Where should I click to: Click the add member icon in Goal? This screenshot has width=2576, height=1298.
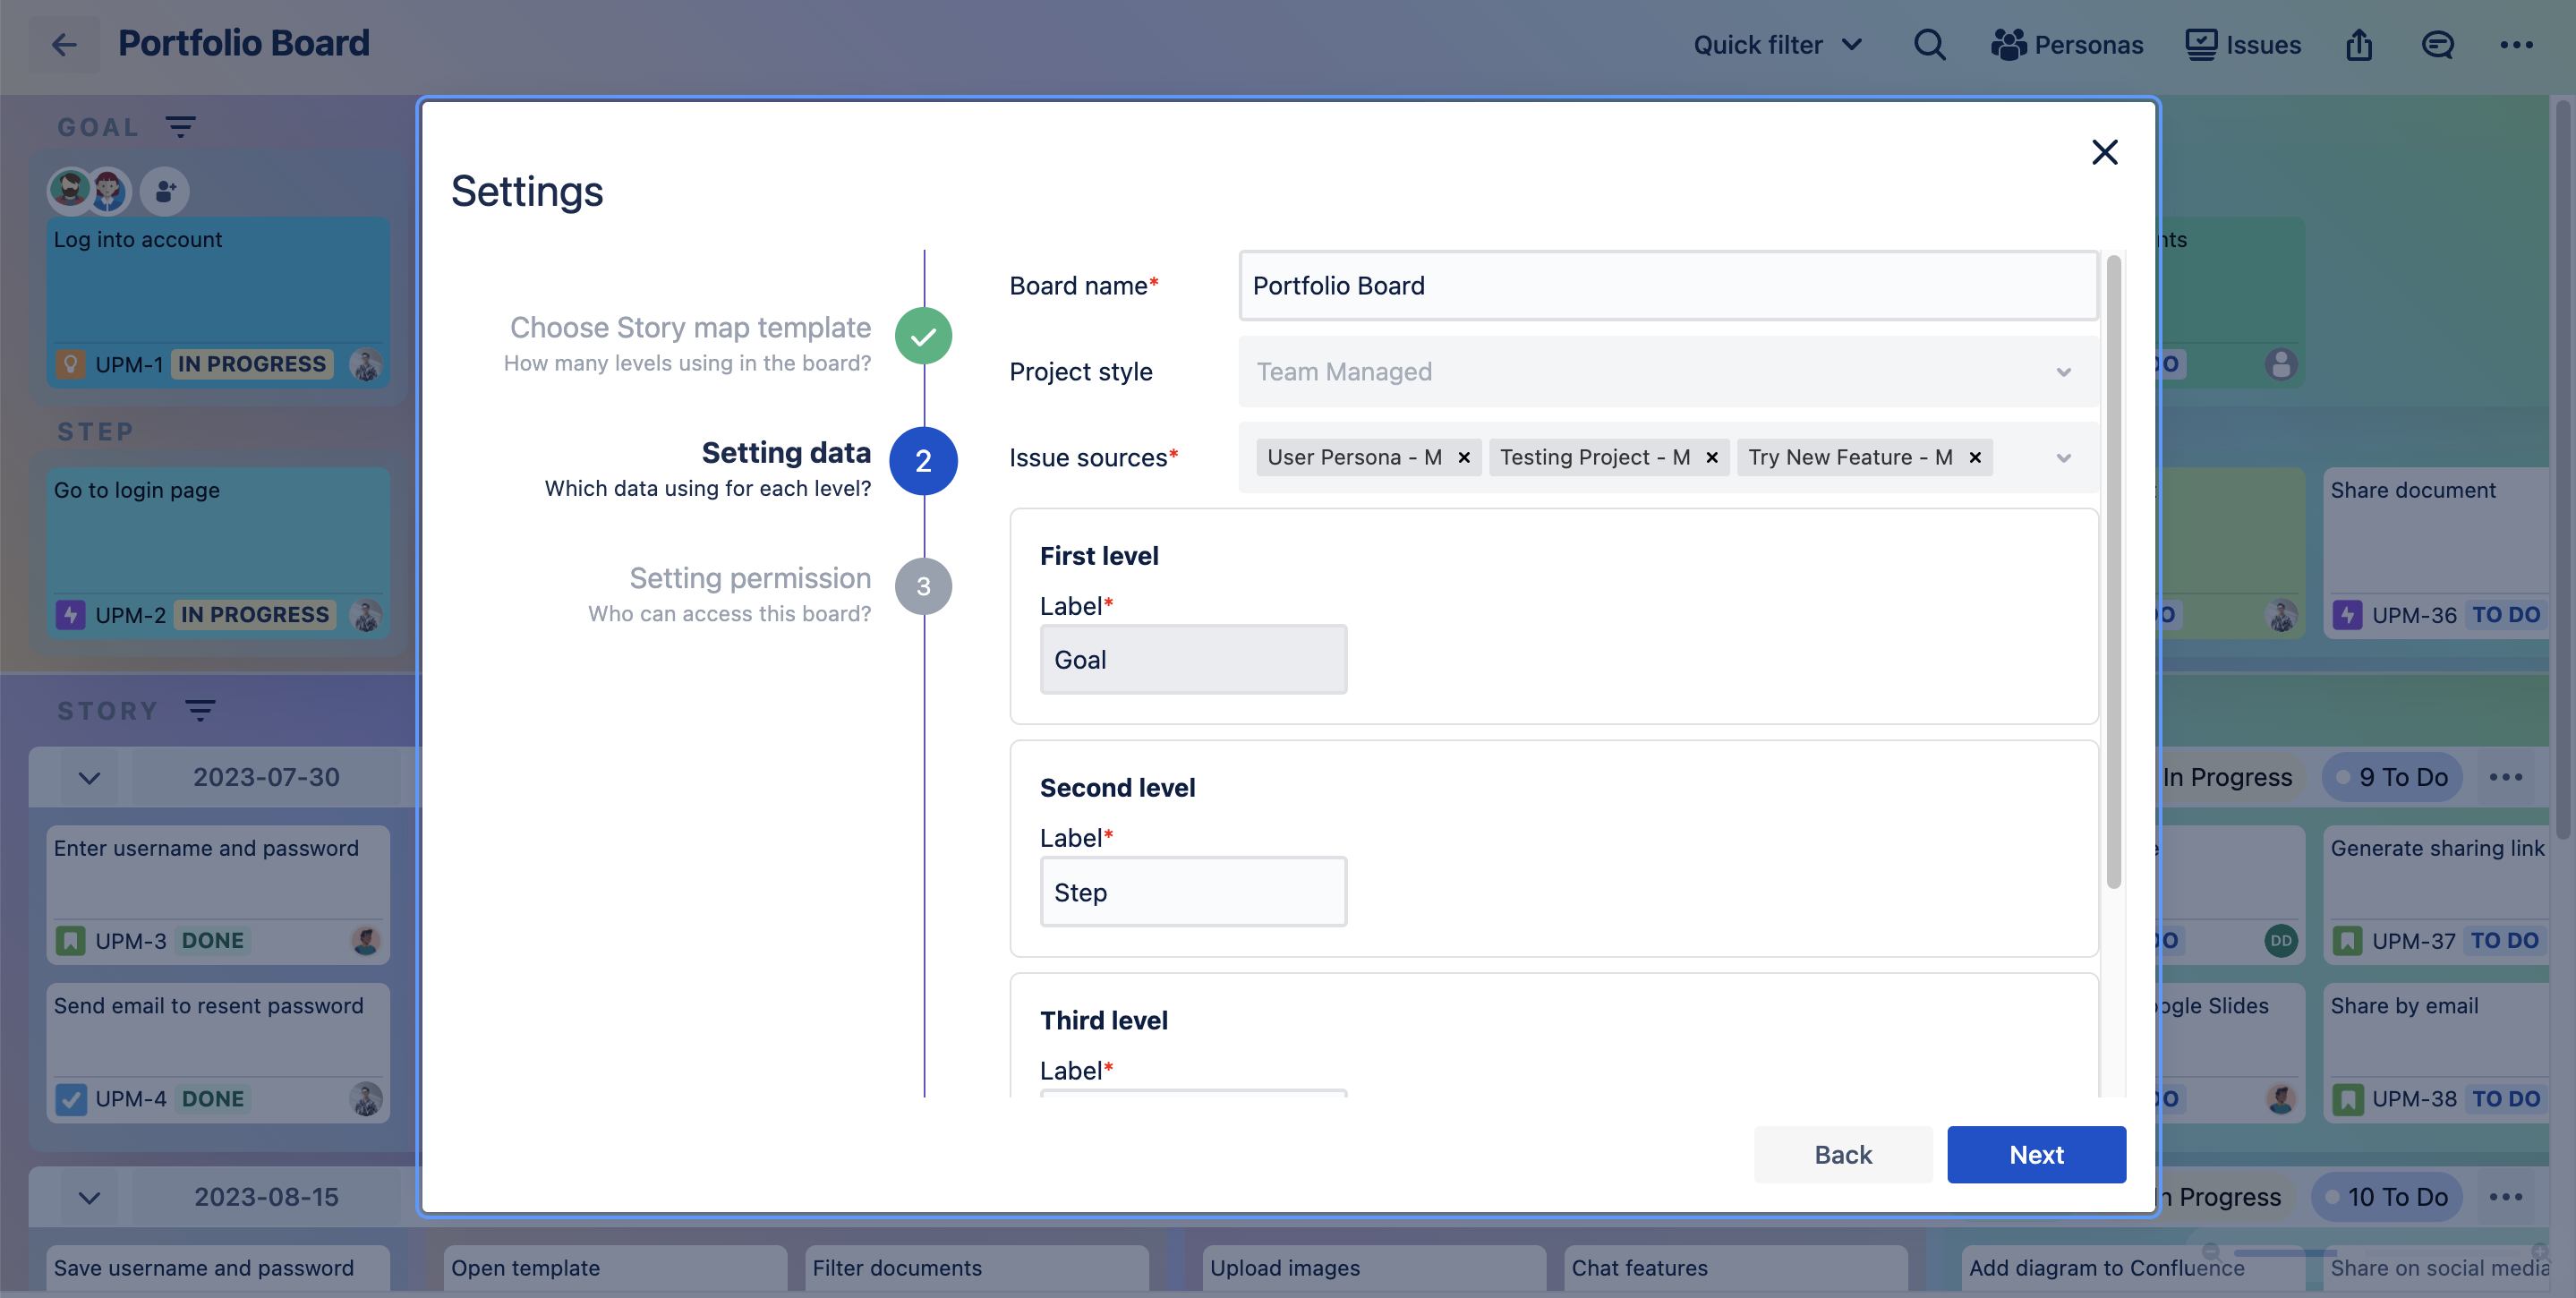click(x=165, y=190)
